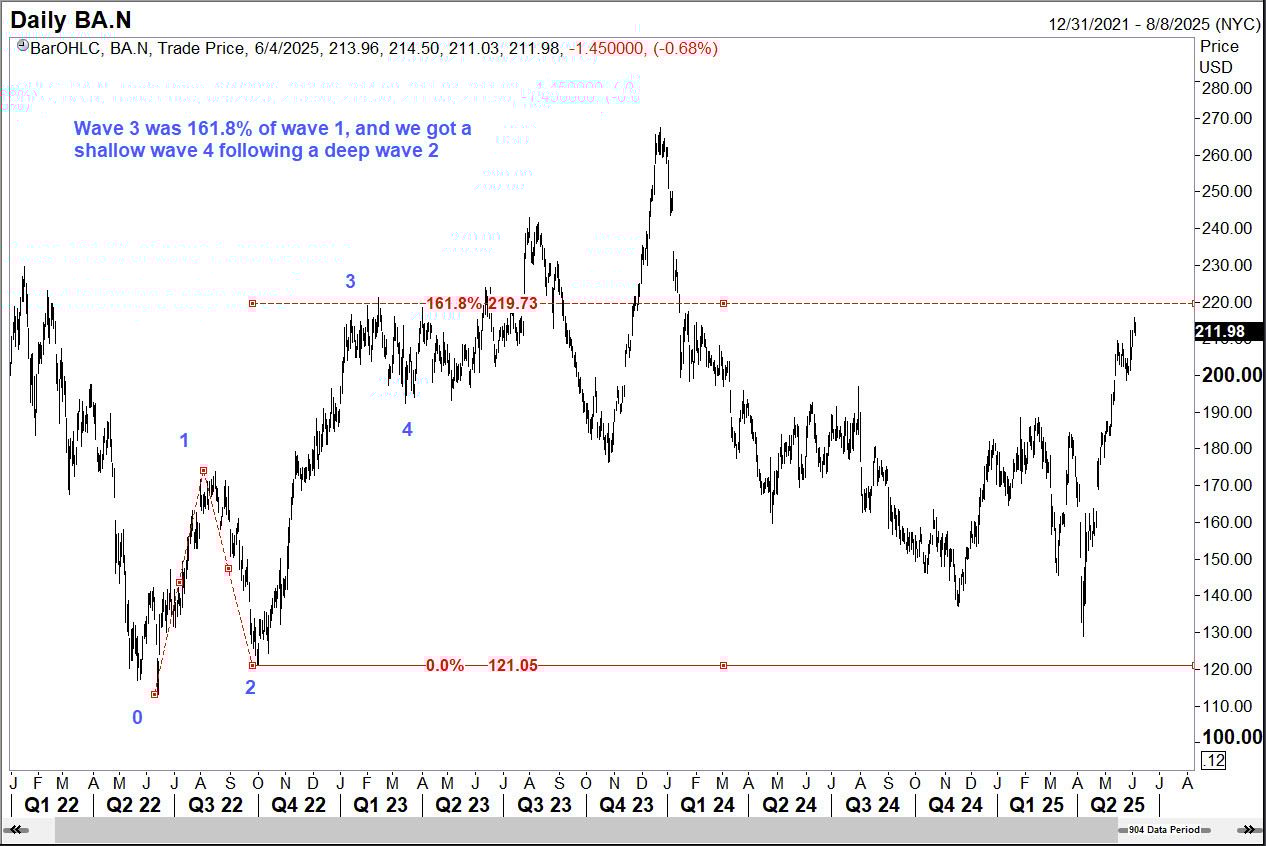This screenshot has height=846, width=1266.
Task: Select the blue Wave 3 annotation text
Action: (273, 140)
